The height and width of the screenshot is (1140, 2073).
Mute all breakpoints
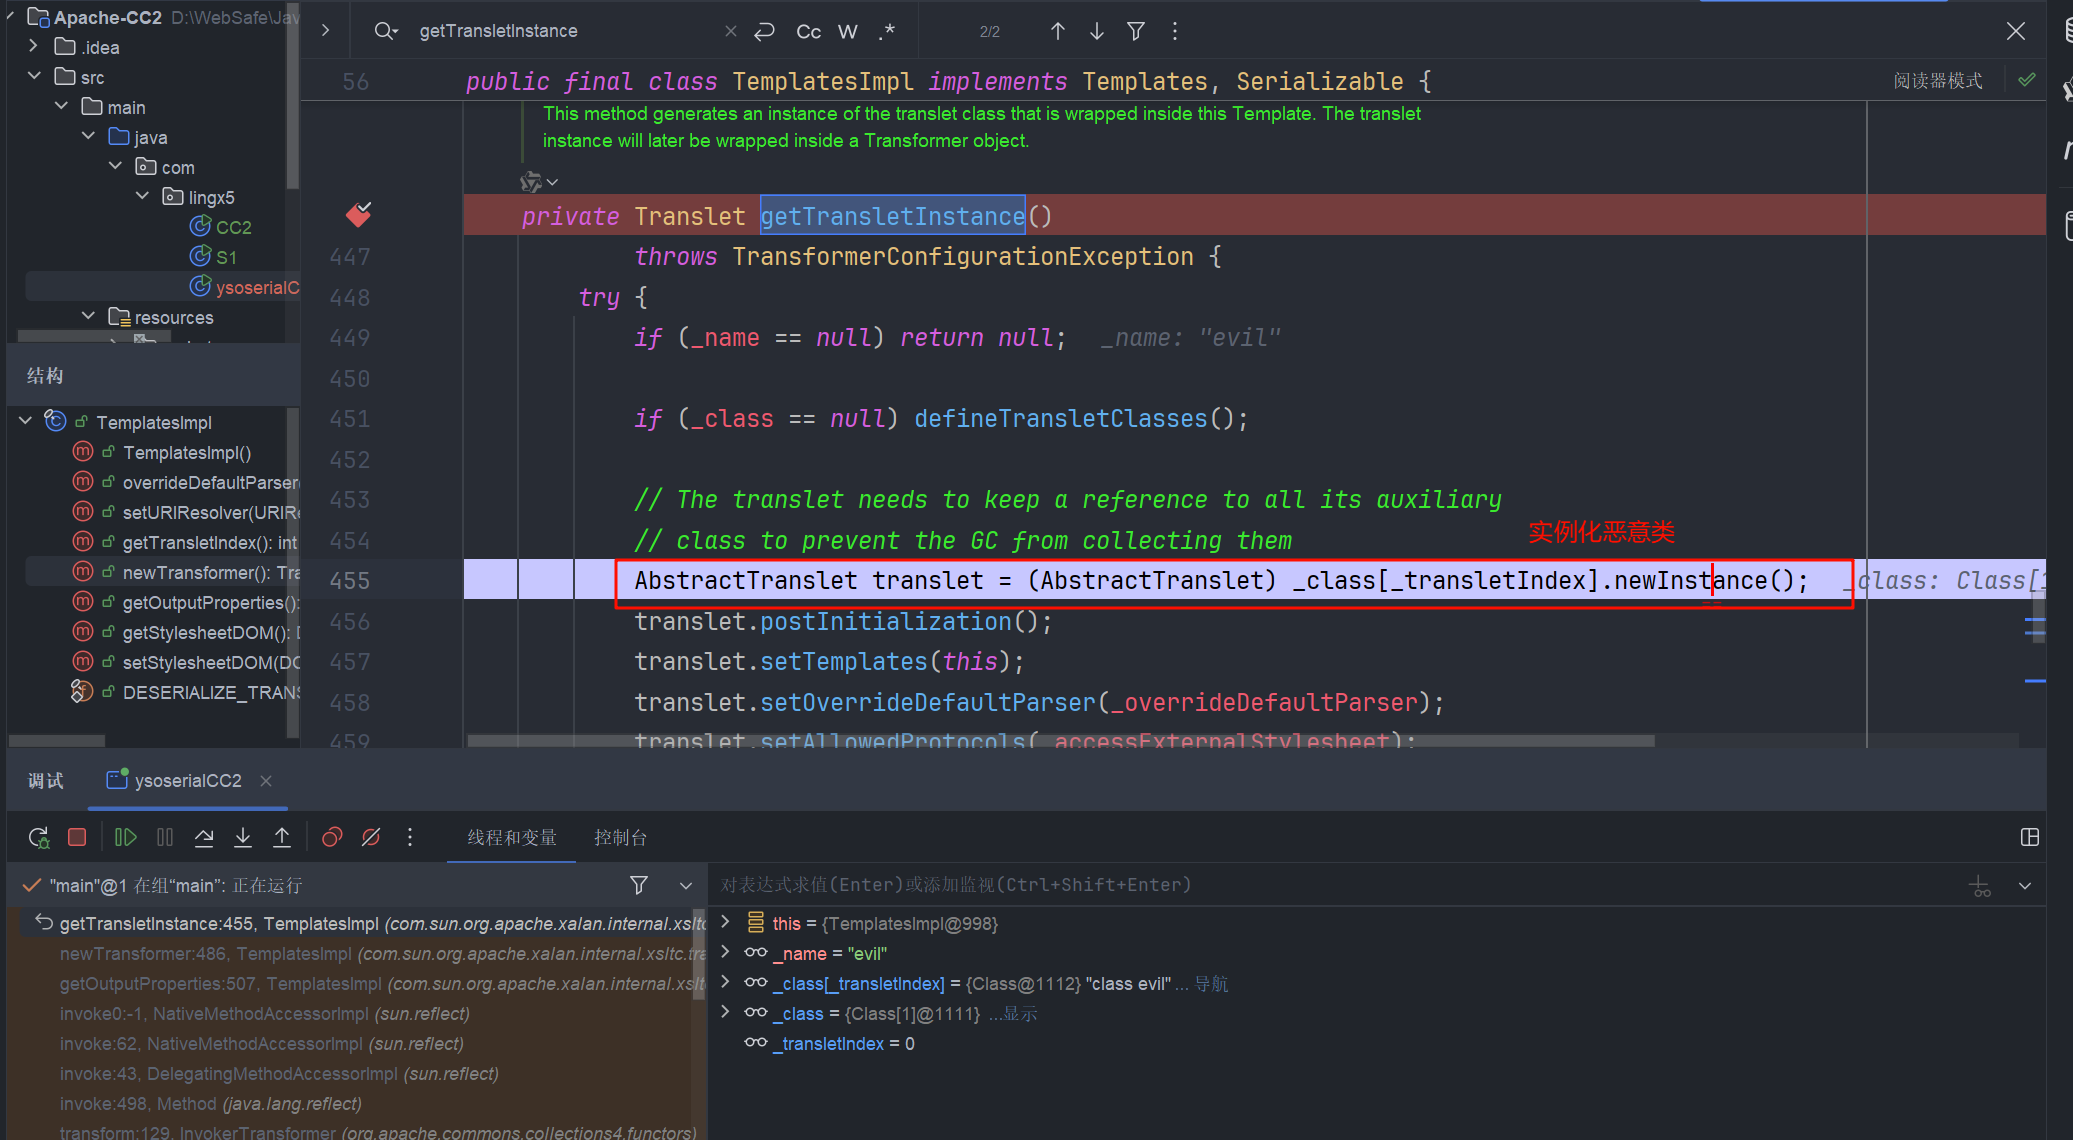click(x=371, y=838)
